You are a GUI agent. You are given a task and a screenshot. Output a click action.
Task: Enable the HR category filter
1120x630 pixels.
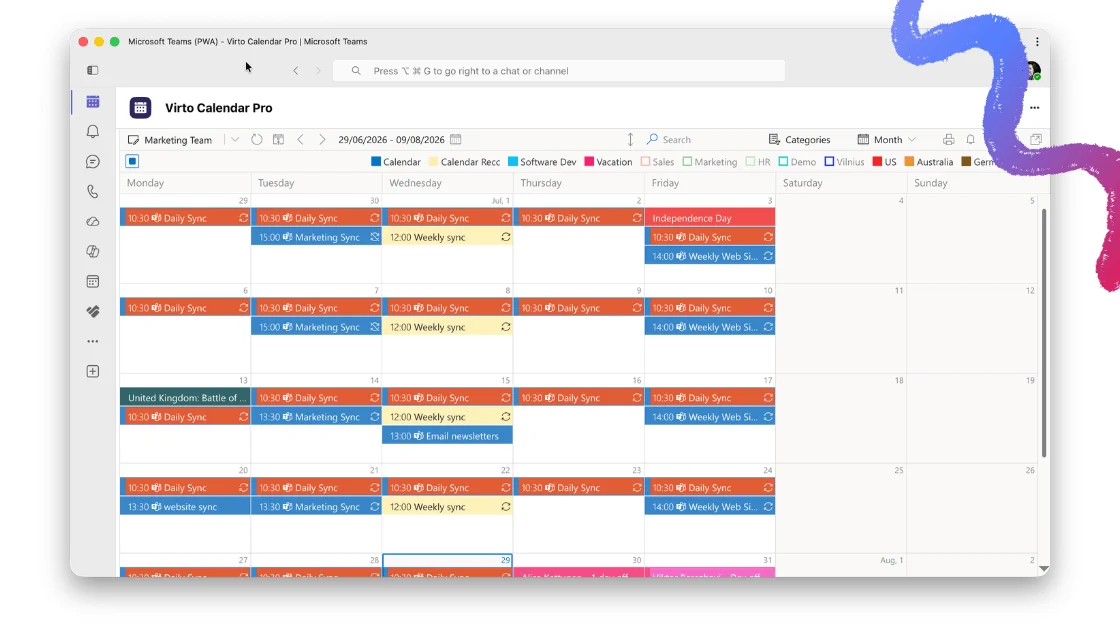click(758, 162)
